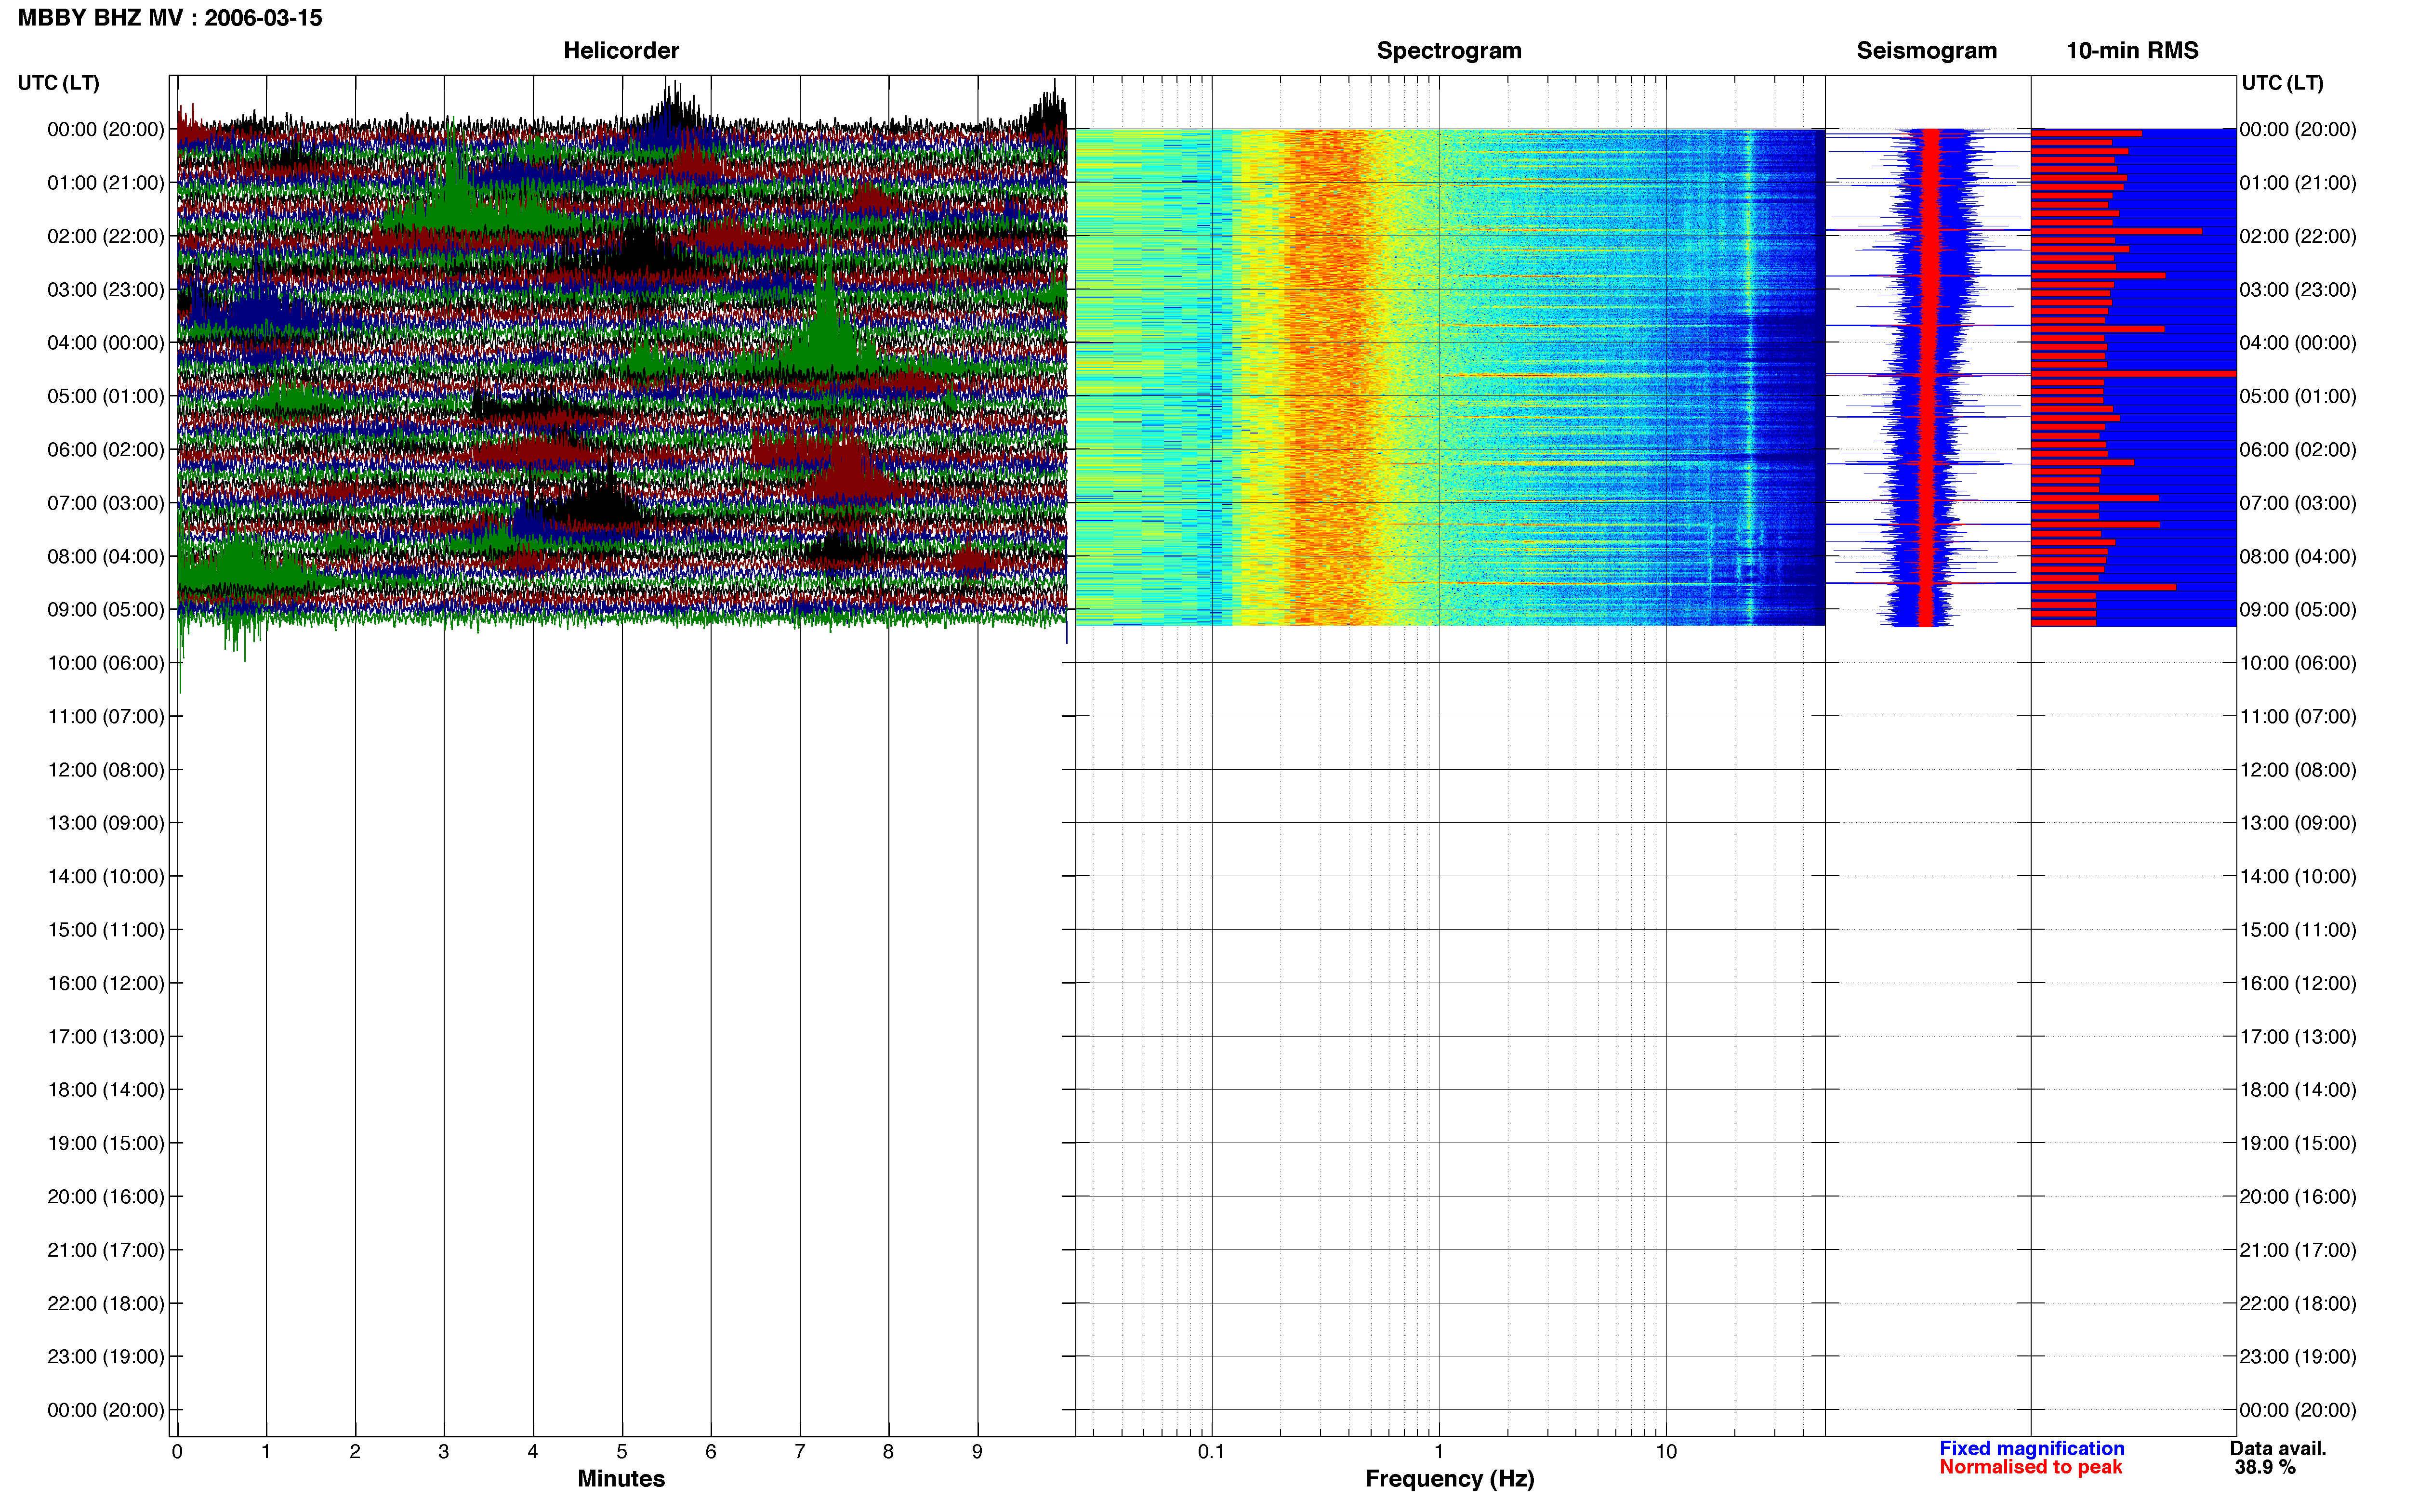Click the right '09:00 (05:00)' time label

(x=2298, y=610)
